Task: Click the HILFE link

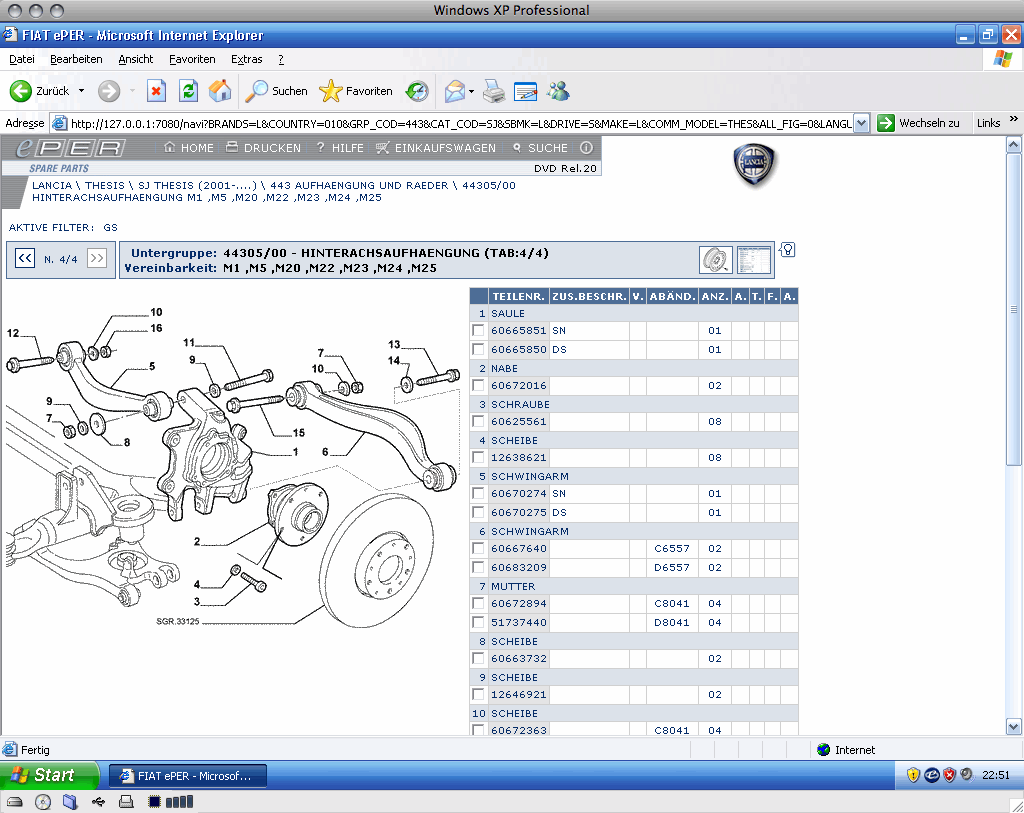Action: tap(340, 148)
